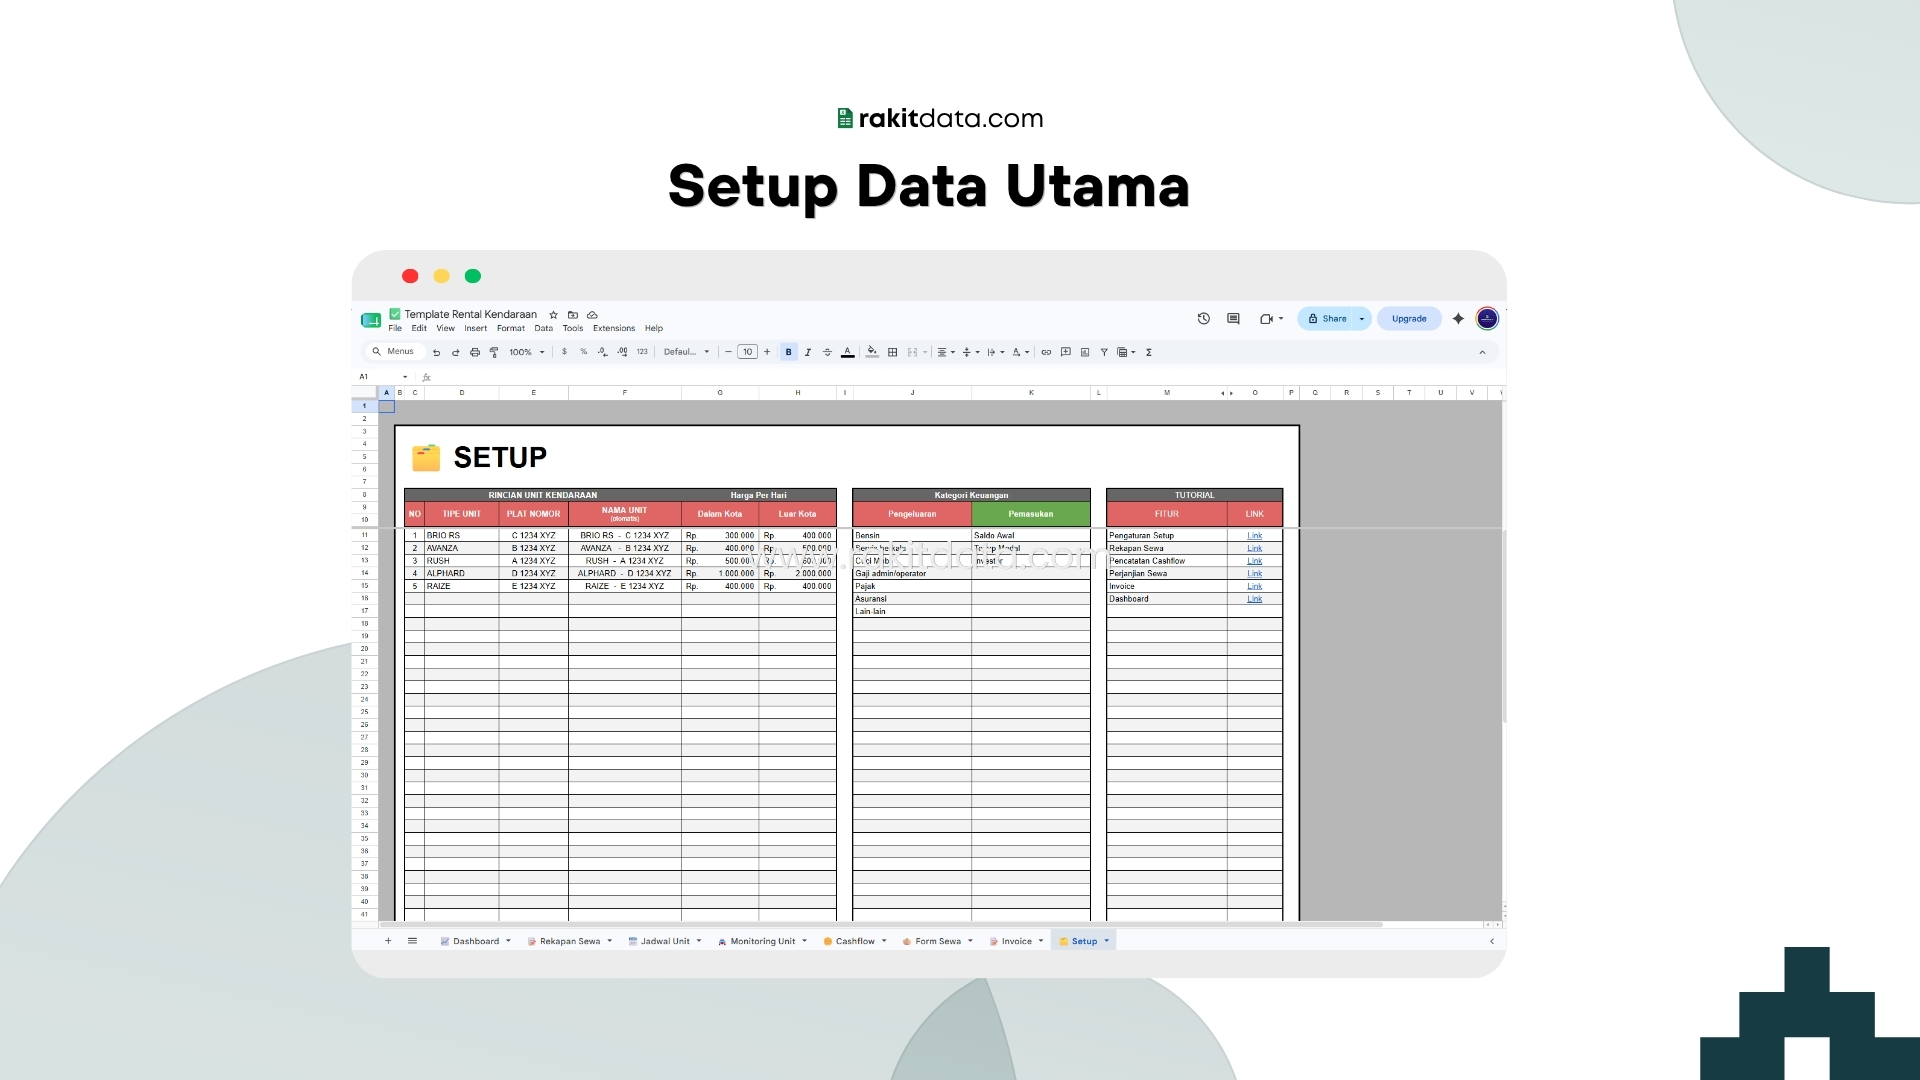Decrease font size with minus button

coord(728,352)
